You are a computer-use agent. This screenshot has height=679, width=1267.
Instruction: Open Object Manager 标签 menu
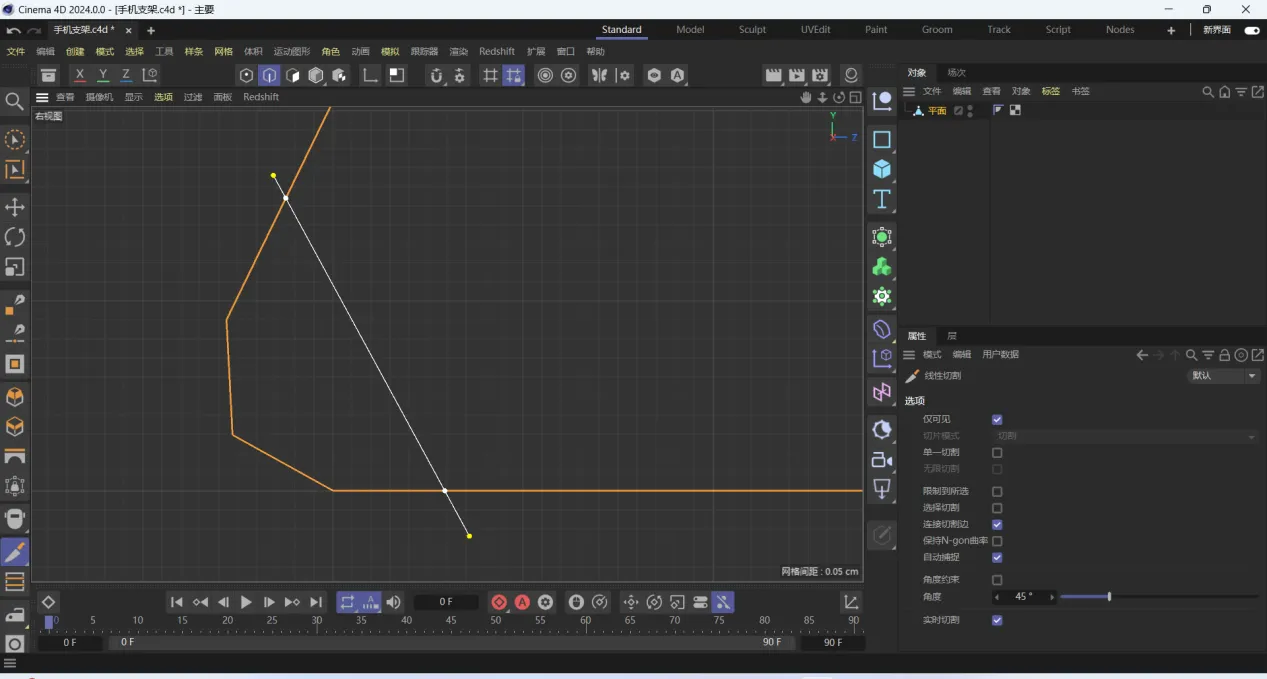[x=1051, y=91]
